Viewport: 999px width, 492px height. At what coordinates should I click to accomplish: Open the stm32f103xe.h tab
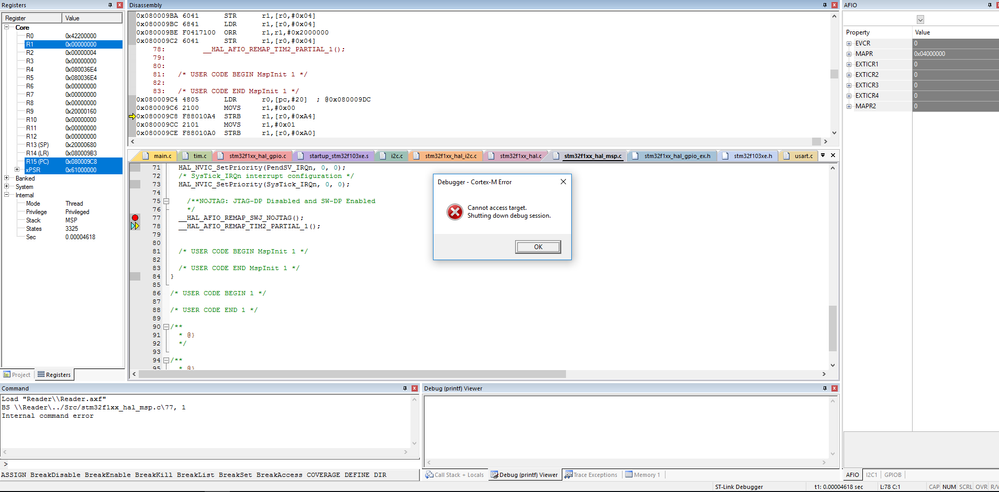coord(749,156)
